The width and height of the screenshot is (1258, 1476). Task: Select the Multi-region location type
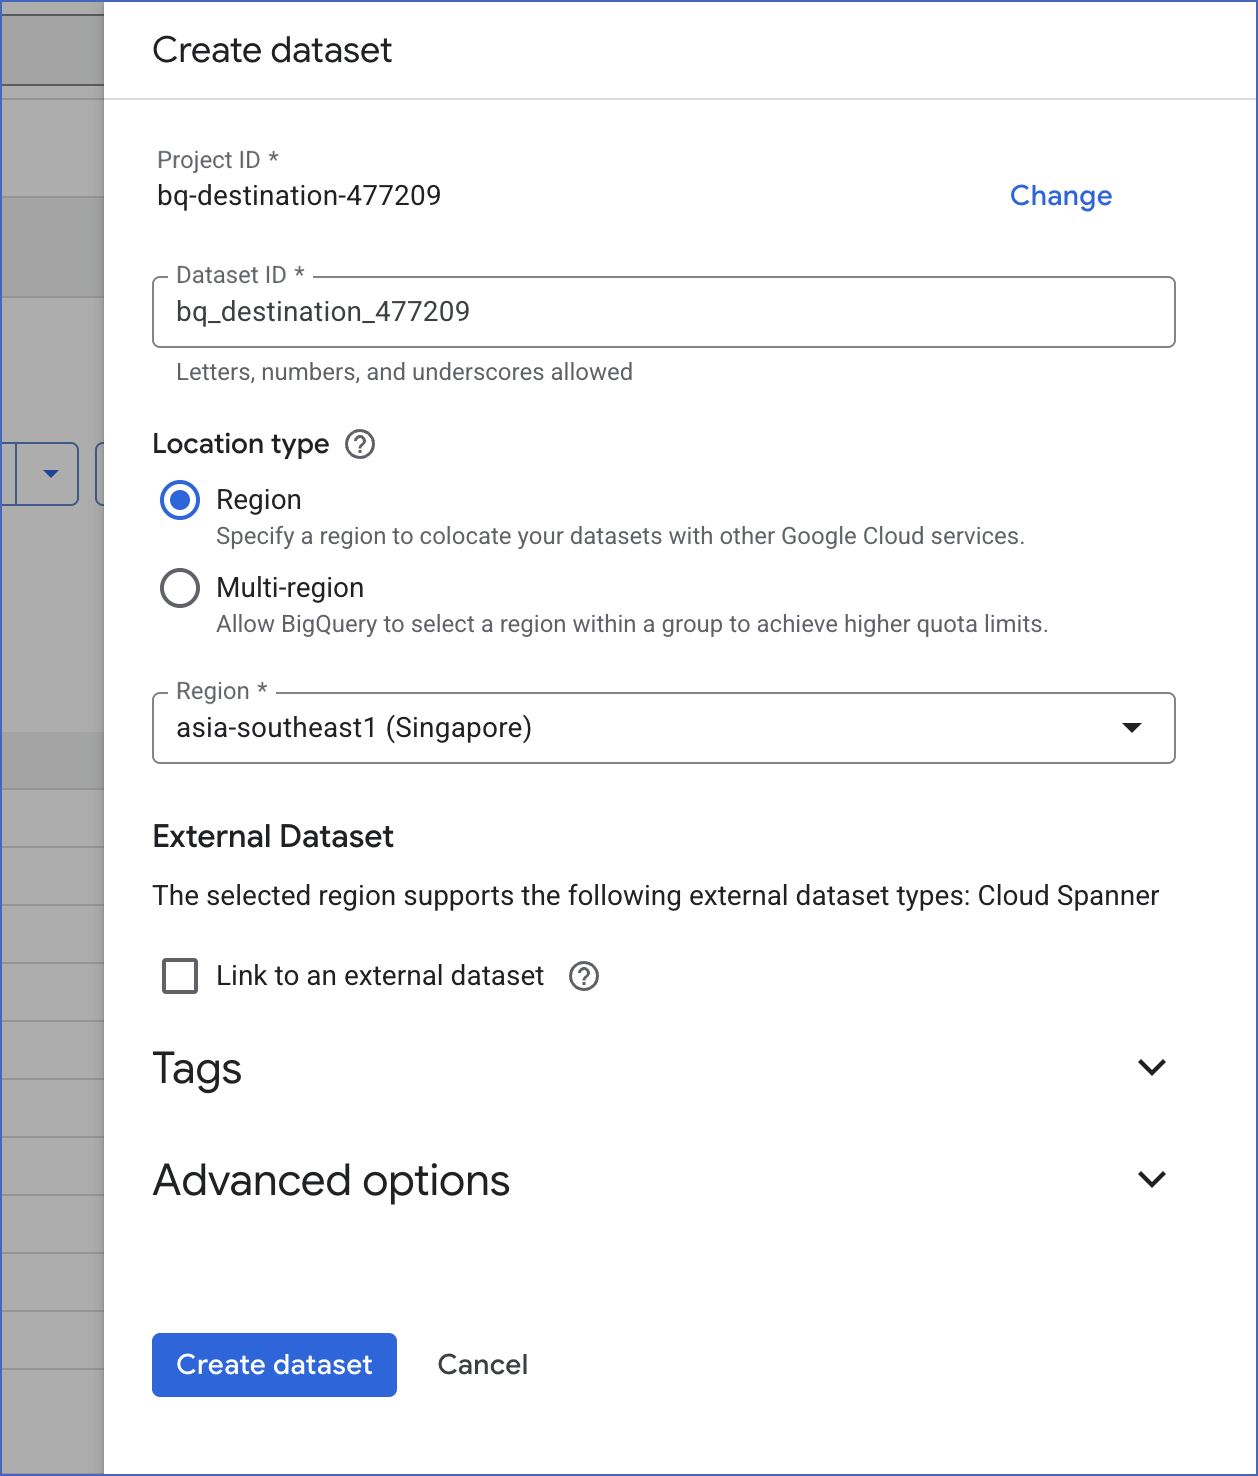[180, 588]
